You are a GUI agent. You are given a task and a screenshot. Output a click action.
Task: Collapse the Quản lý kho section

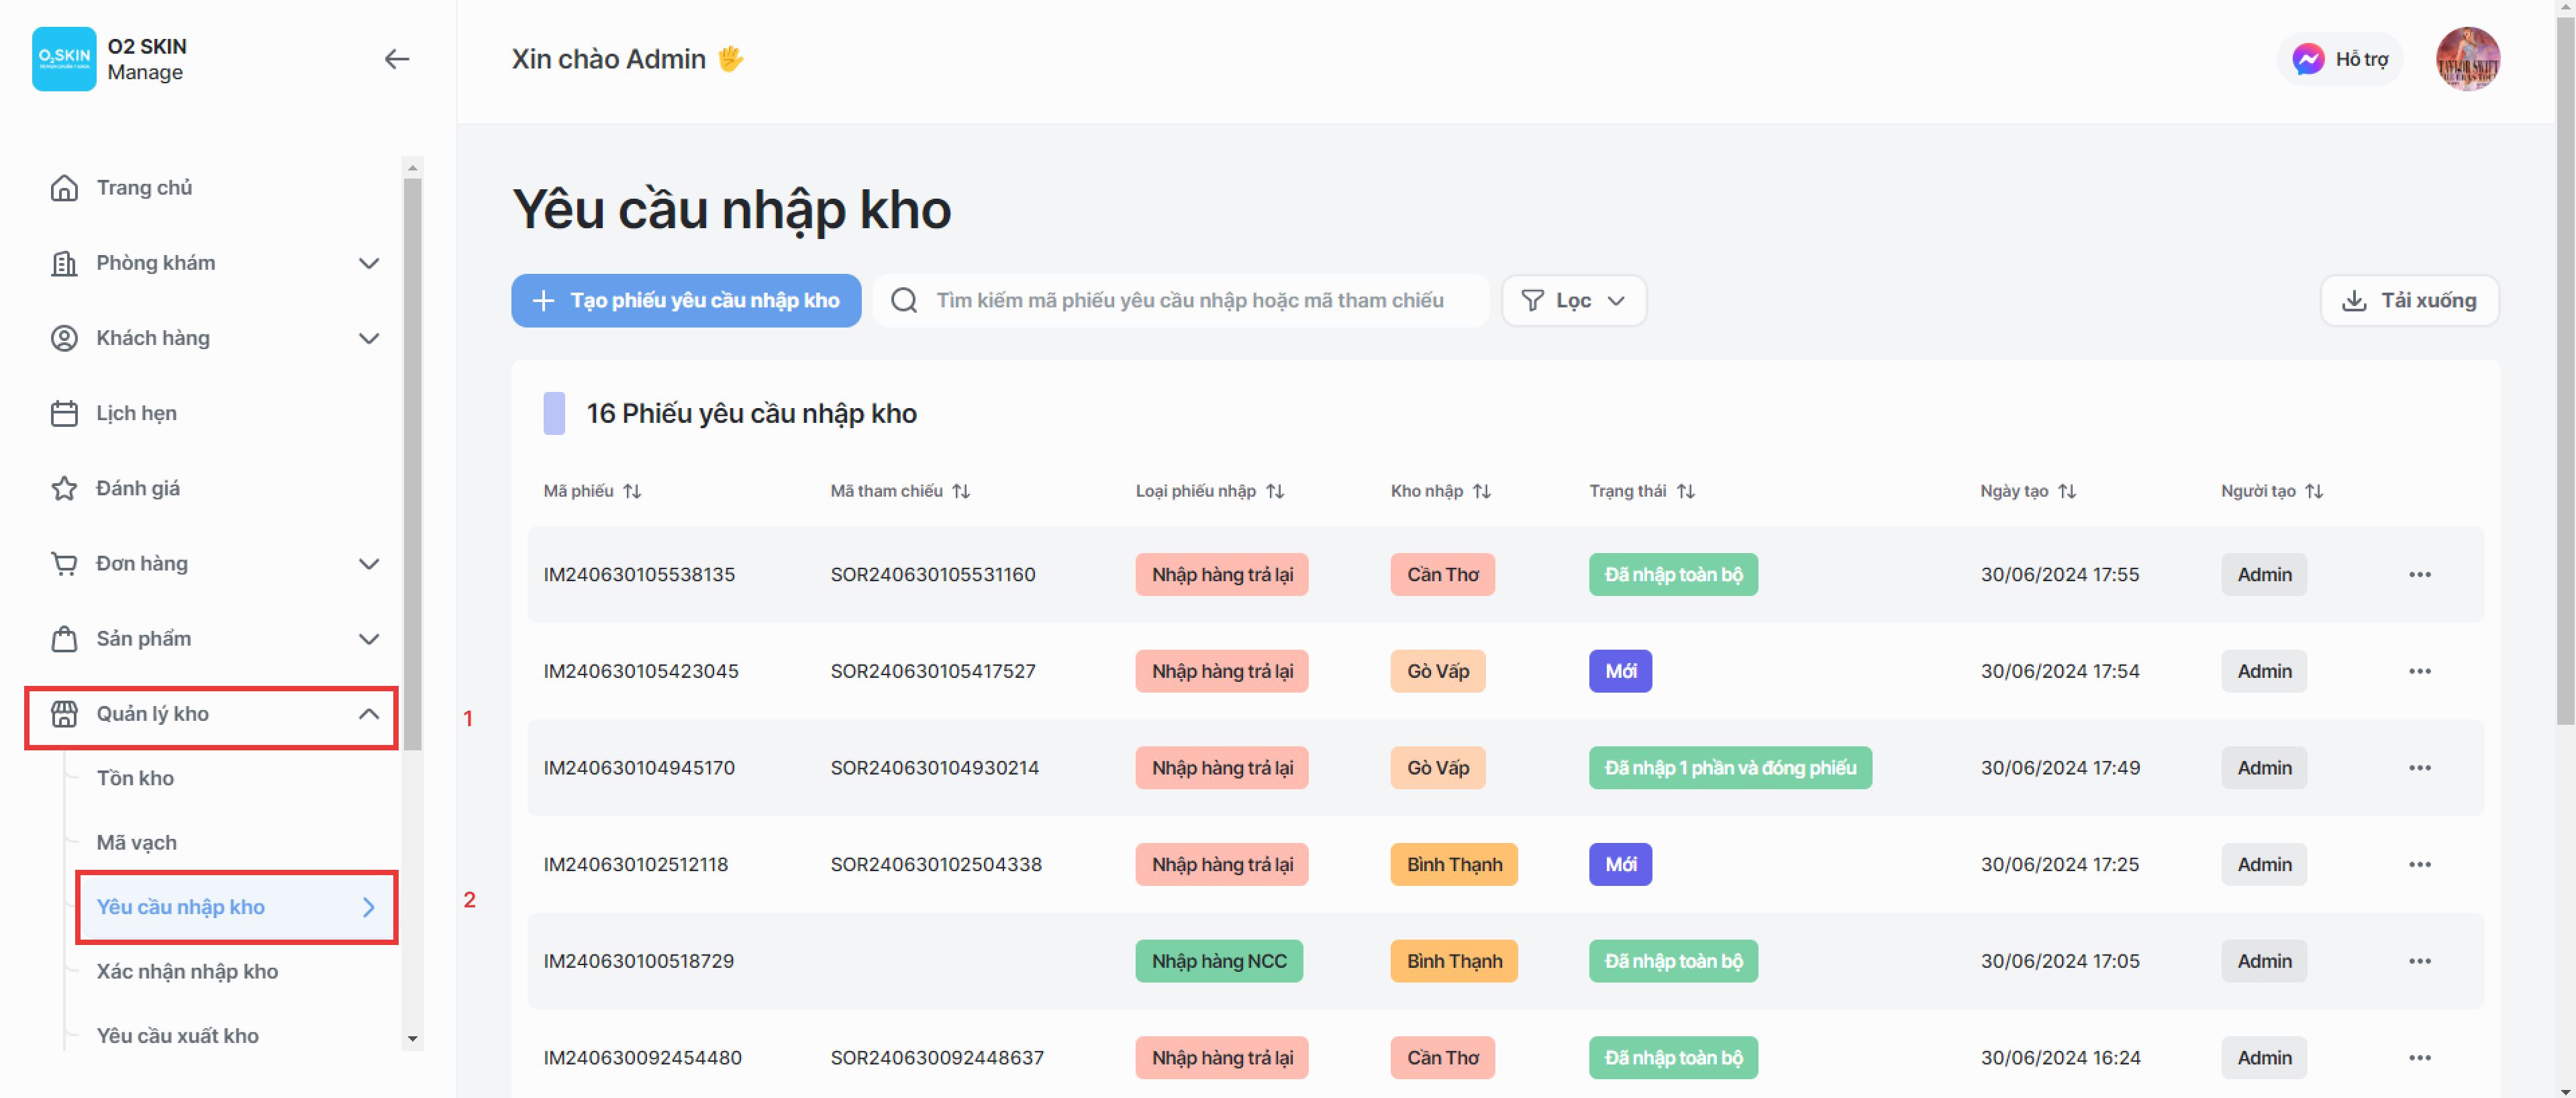368,714
